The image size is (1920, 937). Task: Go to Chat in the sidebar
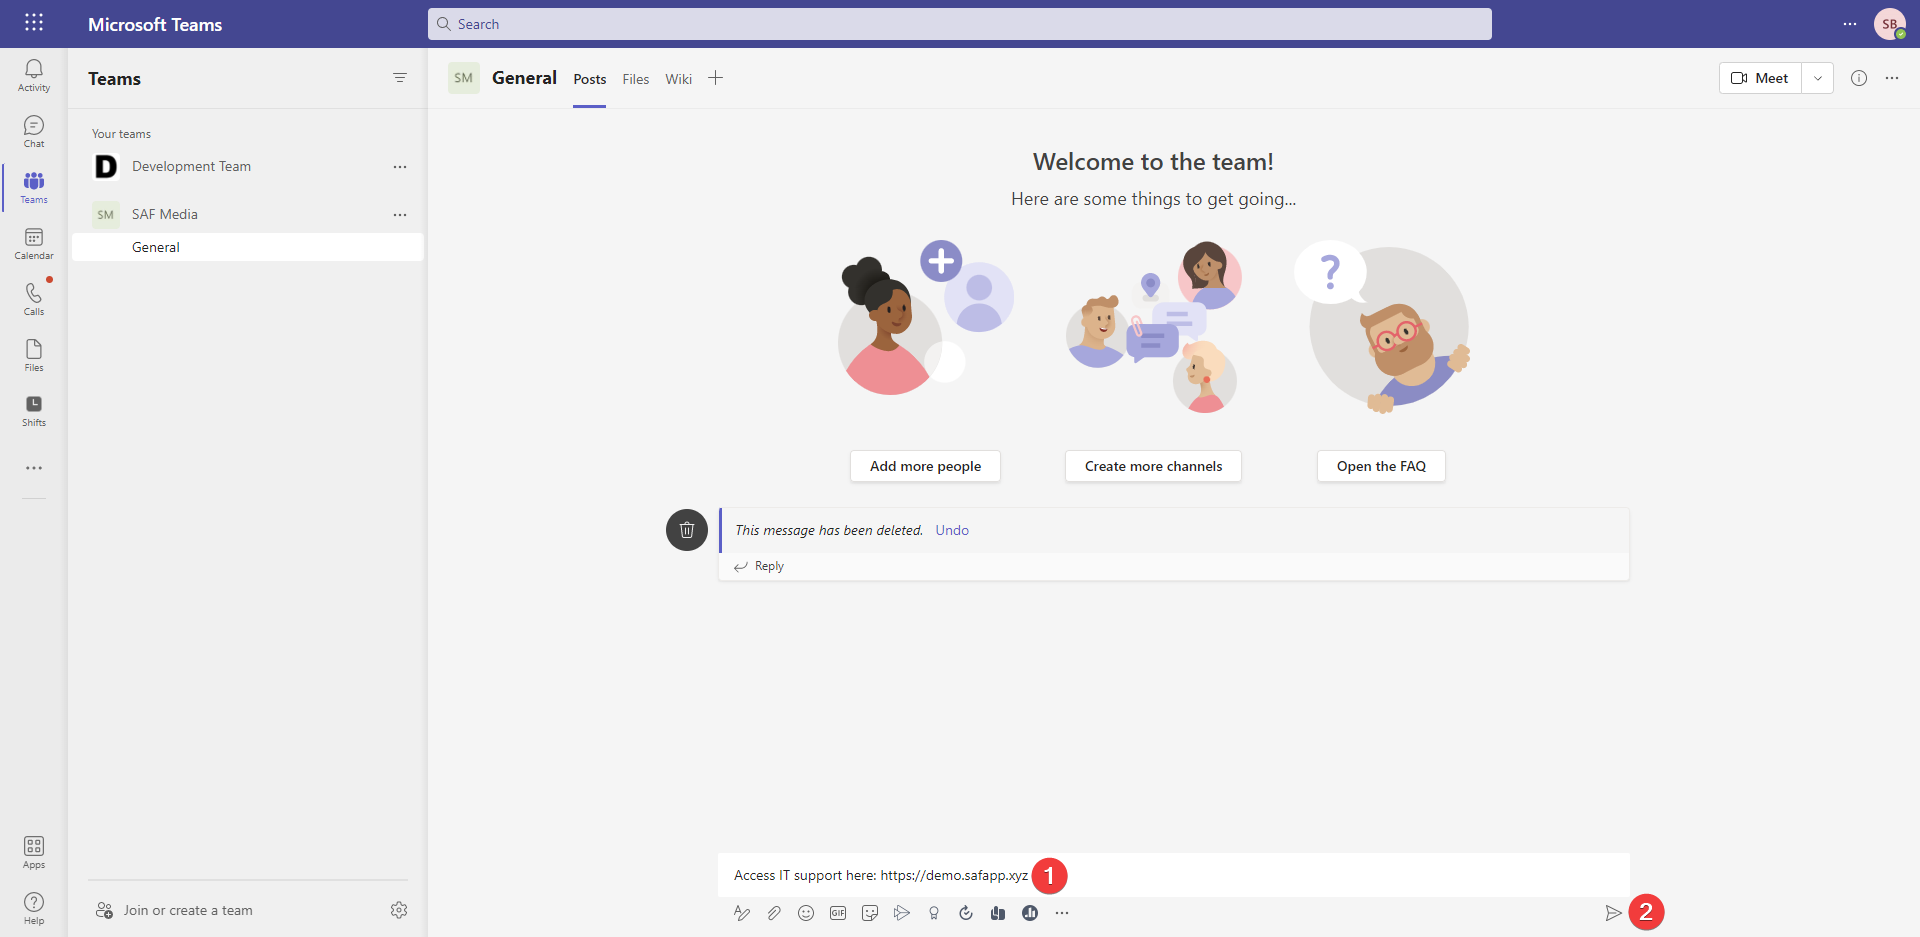pos(34,131)
